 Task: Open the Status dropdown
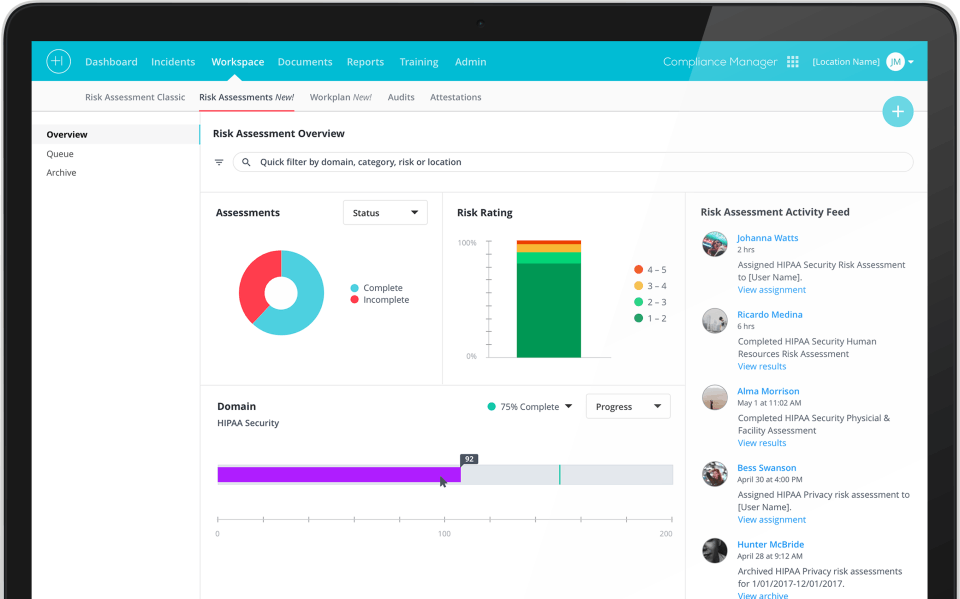[x=385, y=213]
